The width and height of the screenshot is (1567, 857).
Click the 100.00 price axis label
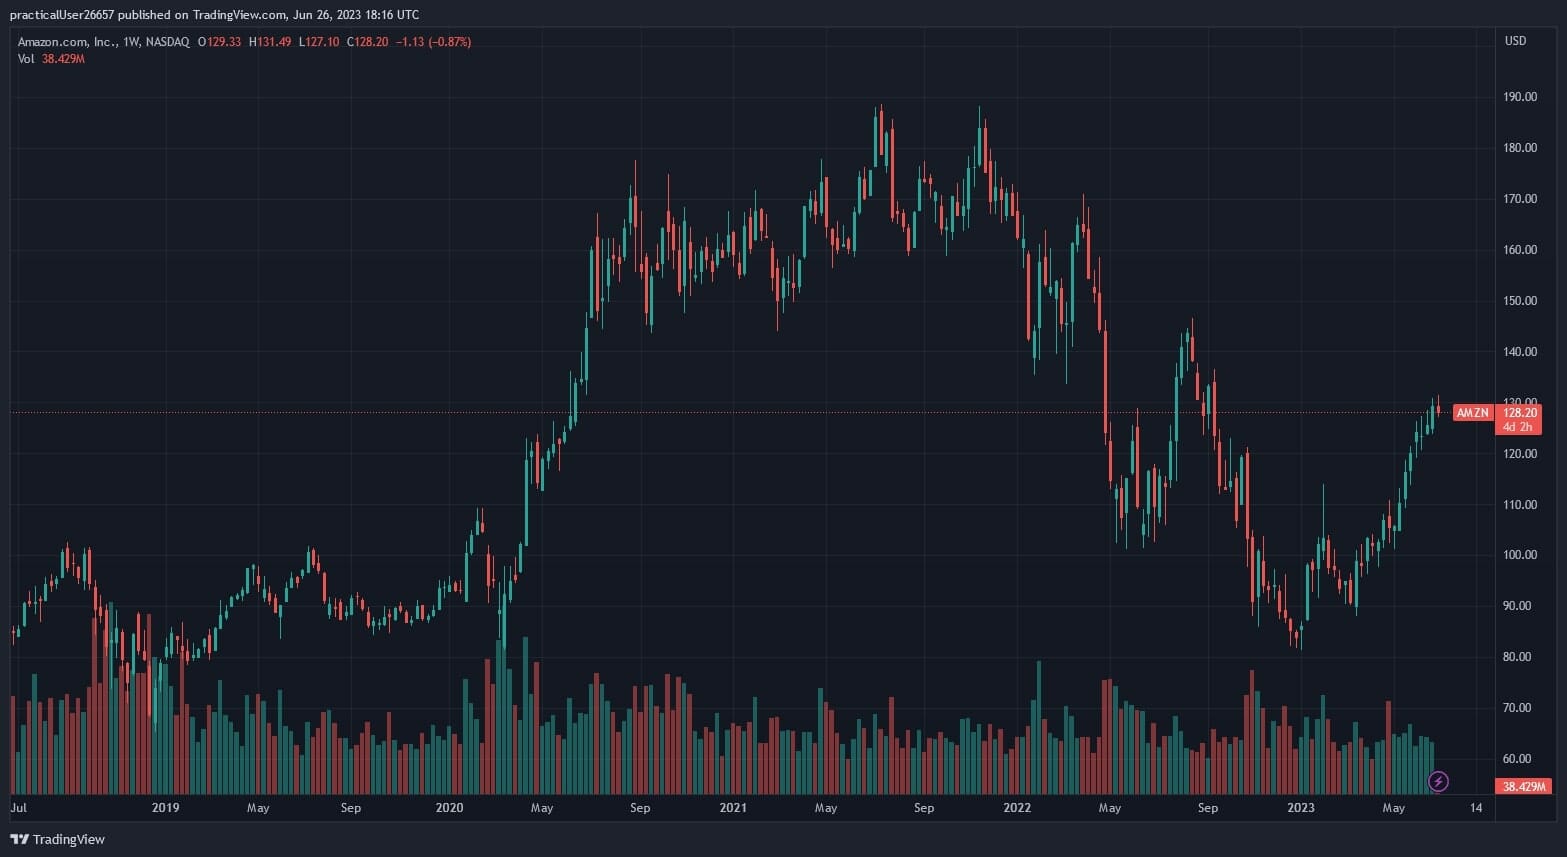click(x=1520, y=555)
